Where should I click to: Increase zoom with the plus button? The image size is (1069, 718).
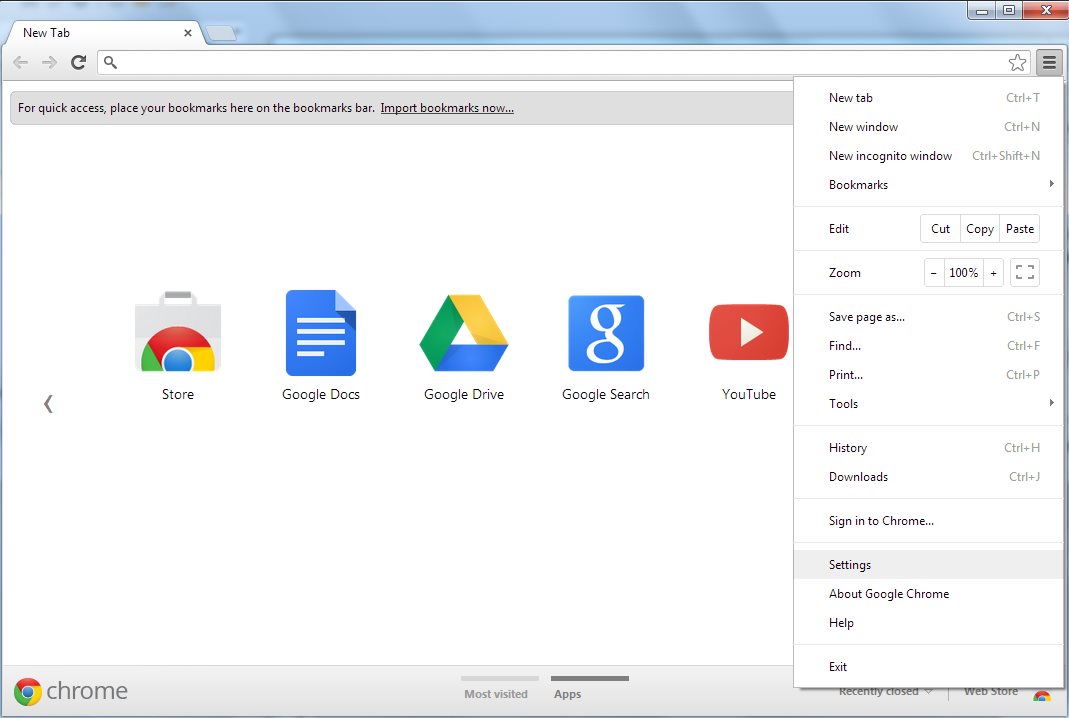993,273
